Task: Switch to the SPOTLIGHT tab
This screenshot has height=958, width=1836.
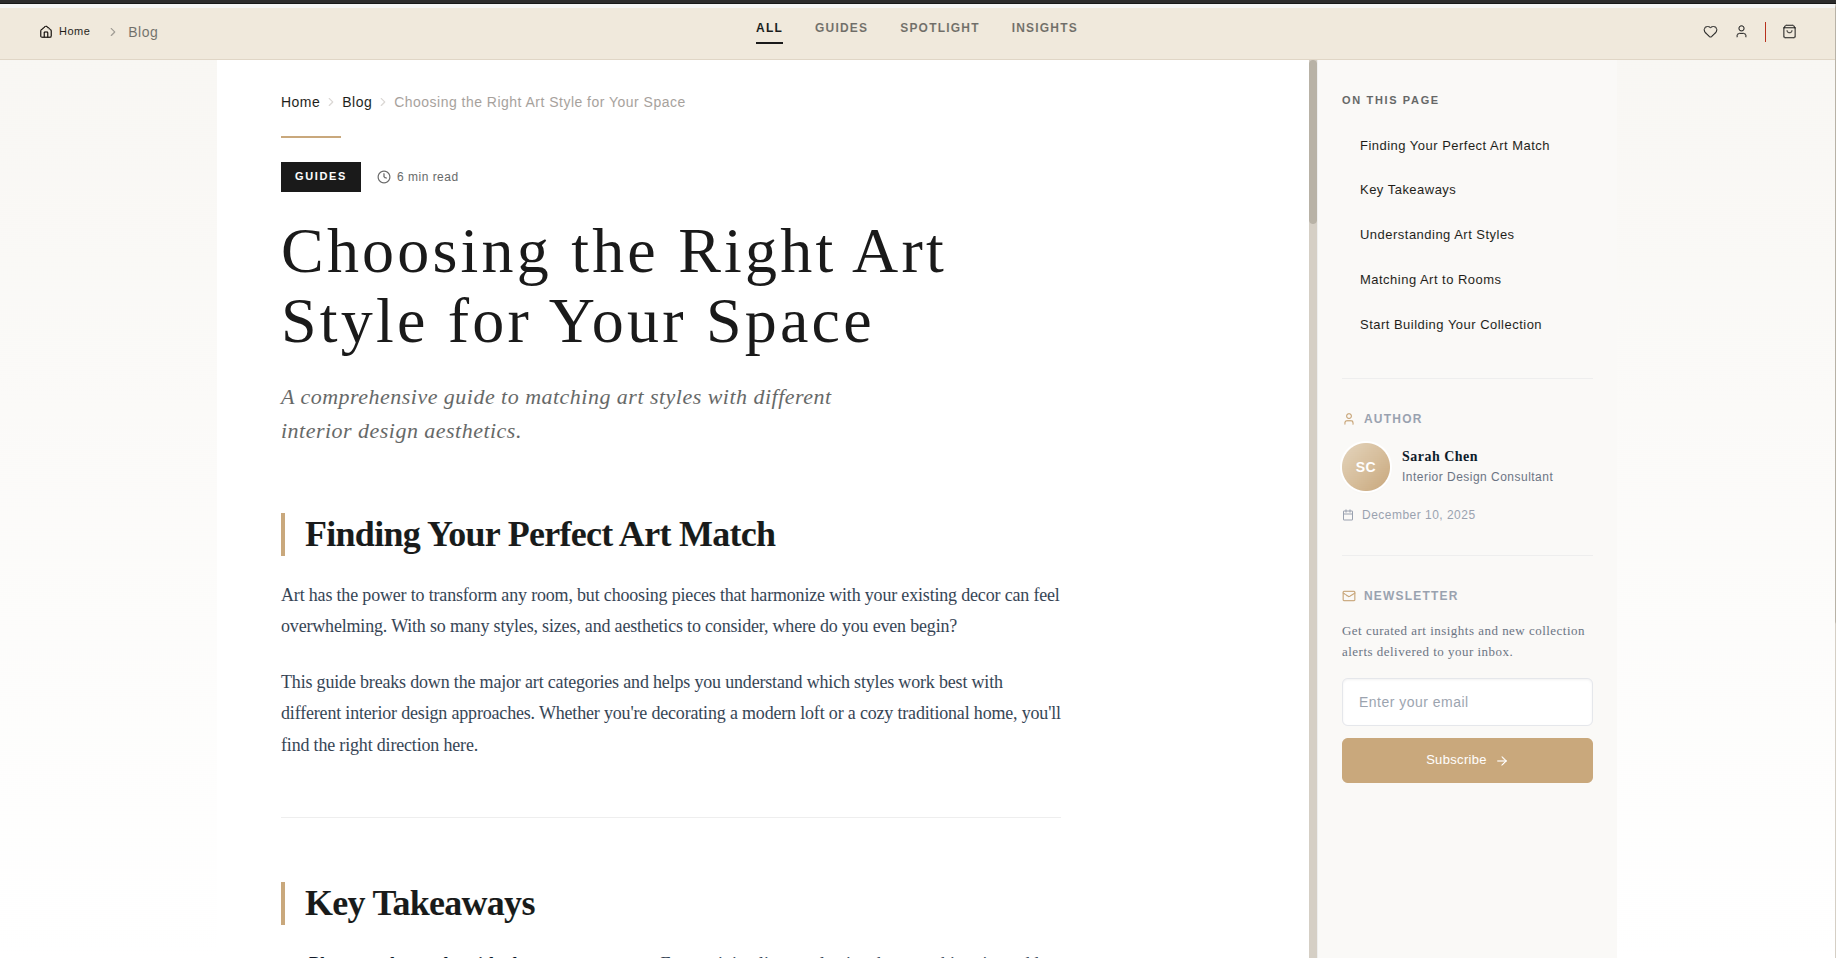Action: [939, 27]
